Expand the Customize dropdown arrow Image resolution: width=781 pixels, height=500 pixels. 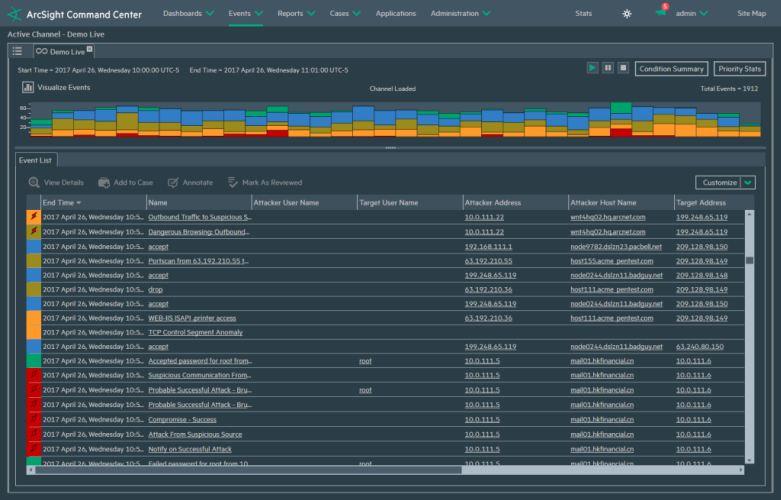tap(748, 183)
